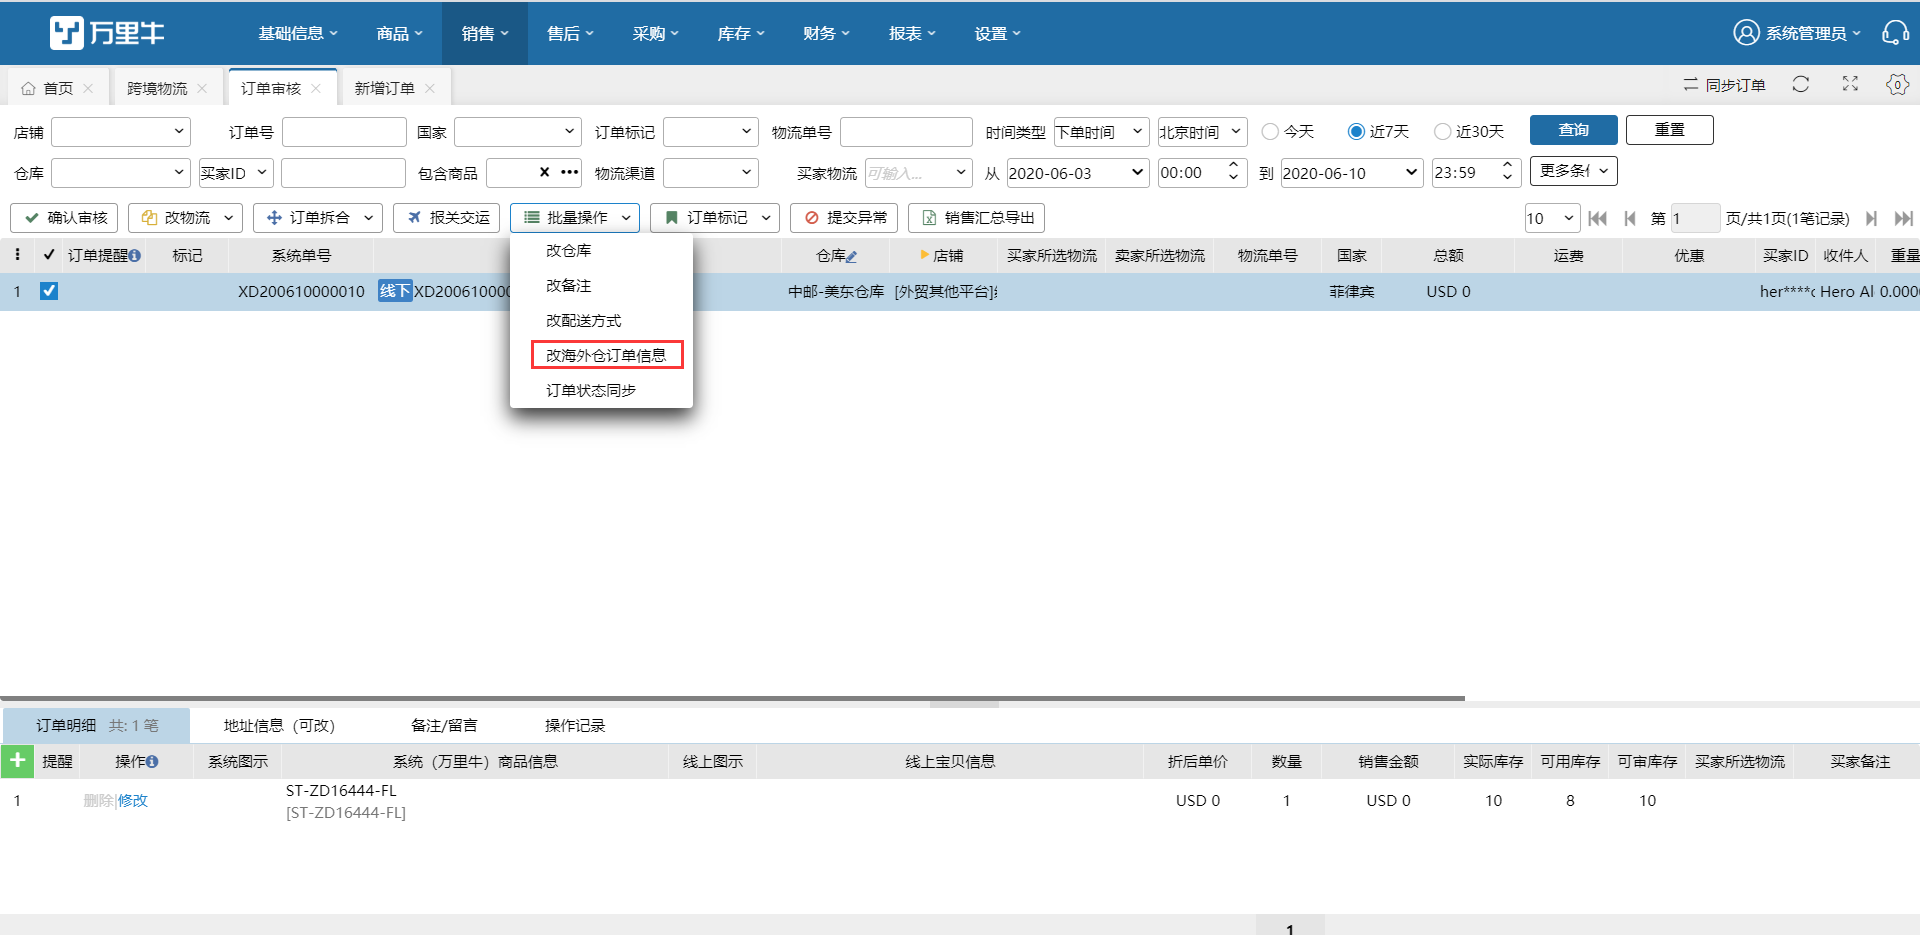Clear the 包含商品 field with X
1920x935 pixels.
coord(544,172)
